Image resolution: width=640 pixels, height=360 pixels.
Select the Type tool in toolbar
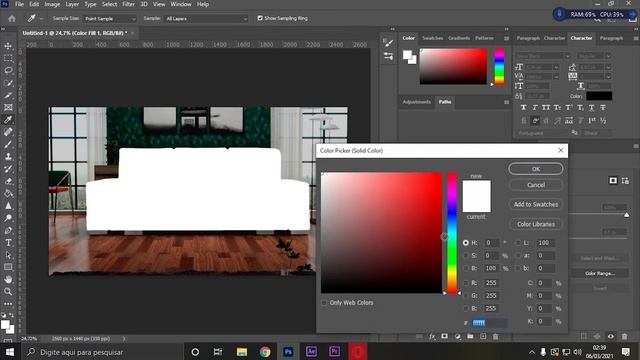[8, 242]
